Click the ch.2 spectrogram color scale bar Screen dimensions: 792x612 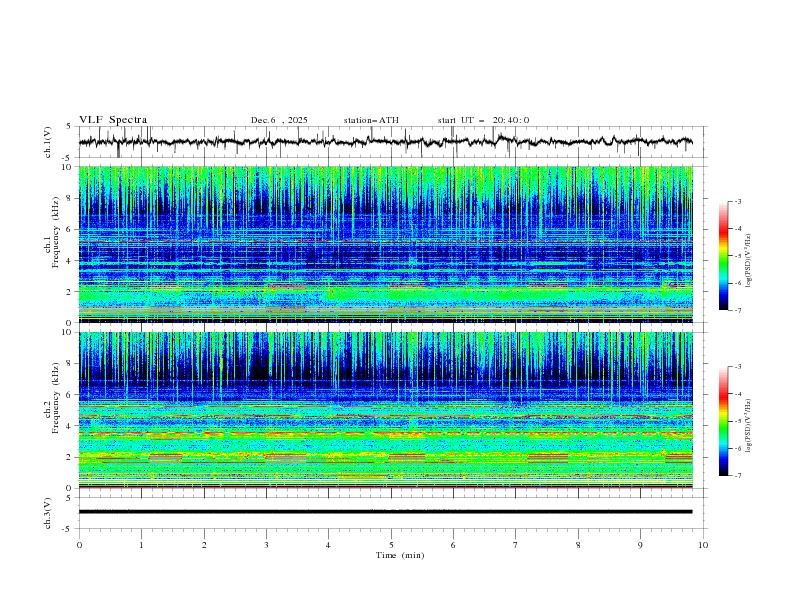coord(724,421)
